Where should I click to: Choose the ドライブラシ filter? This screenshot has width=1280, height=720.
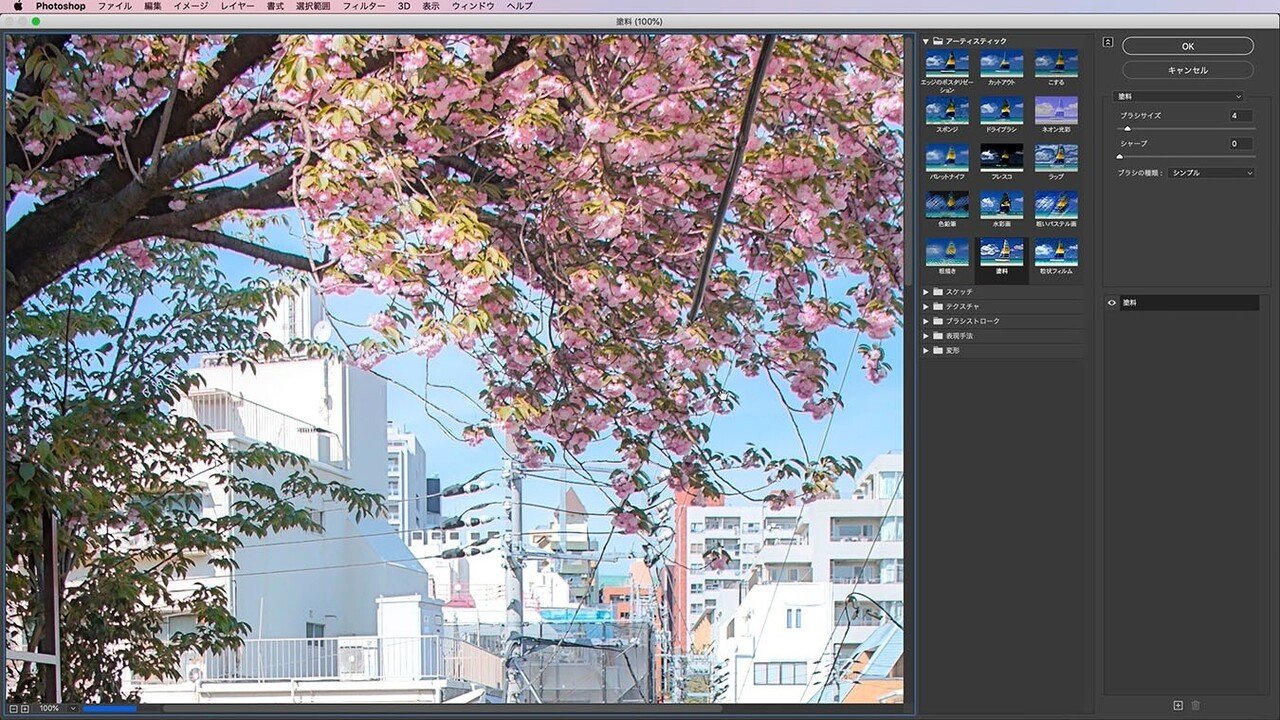(x=1001, y=110)
